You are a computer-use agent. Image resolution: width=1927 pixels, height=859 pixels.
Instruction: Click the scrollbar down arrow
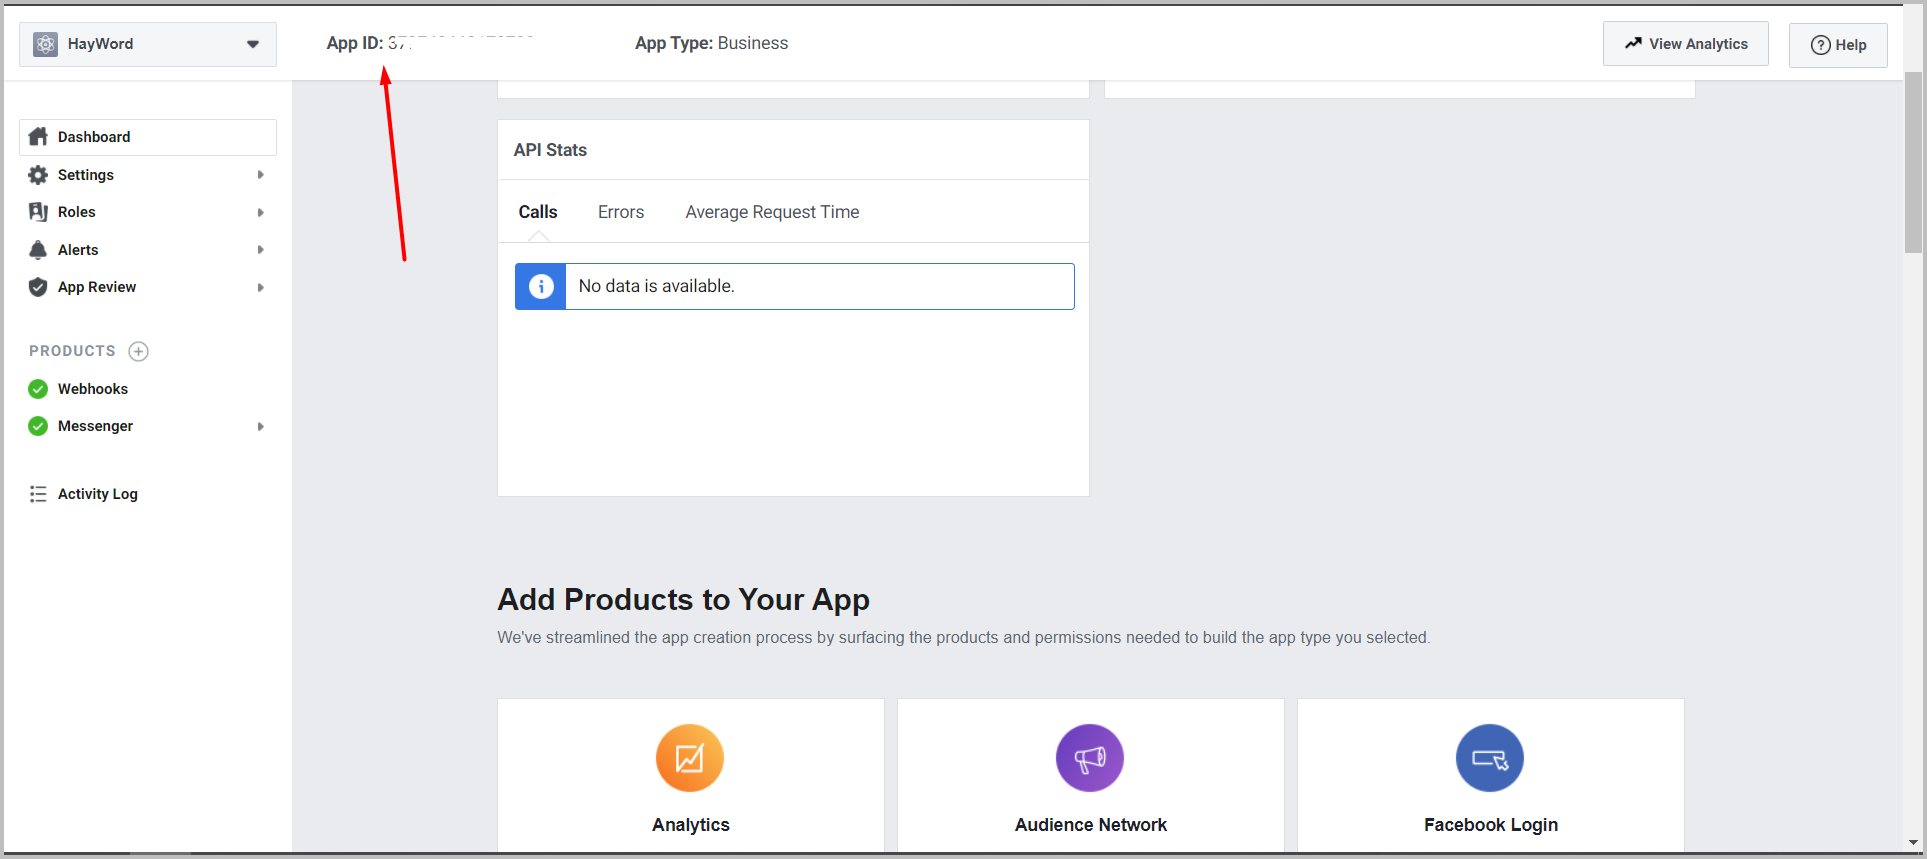pyautogui.click(x=1913, y=843)
